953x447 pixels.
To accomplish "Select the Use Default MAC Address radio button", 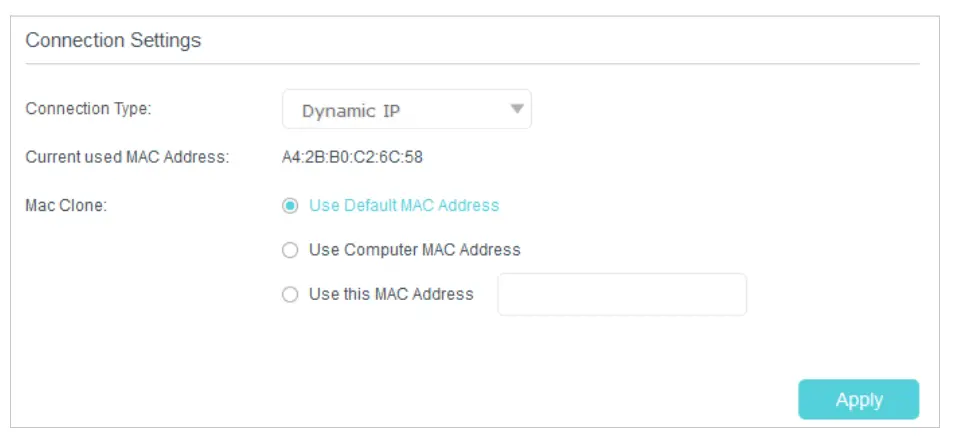I will pyautogui.click(x=290, y=205).
